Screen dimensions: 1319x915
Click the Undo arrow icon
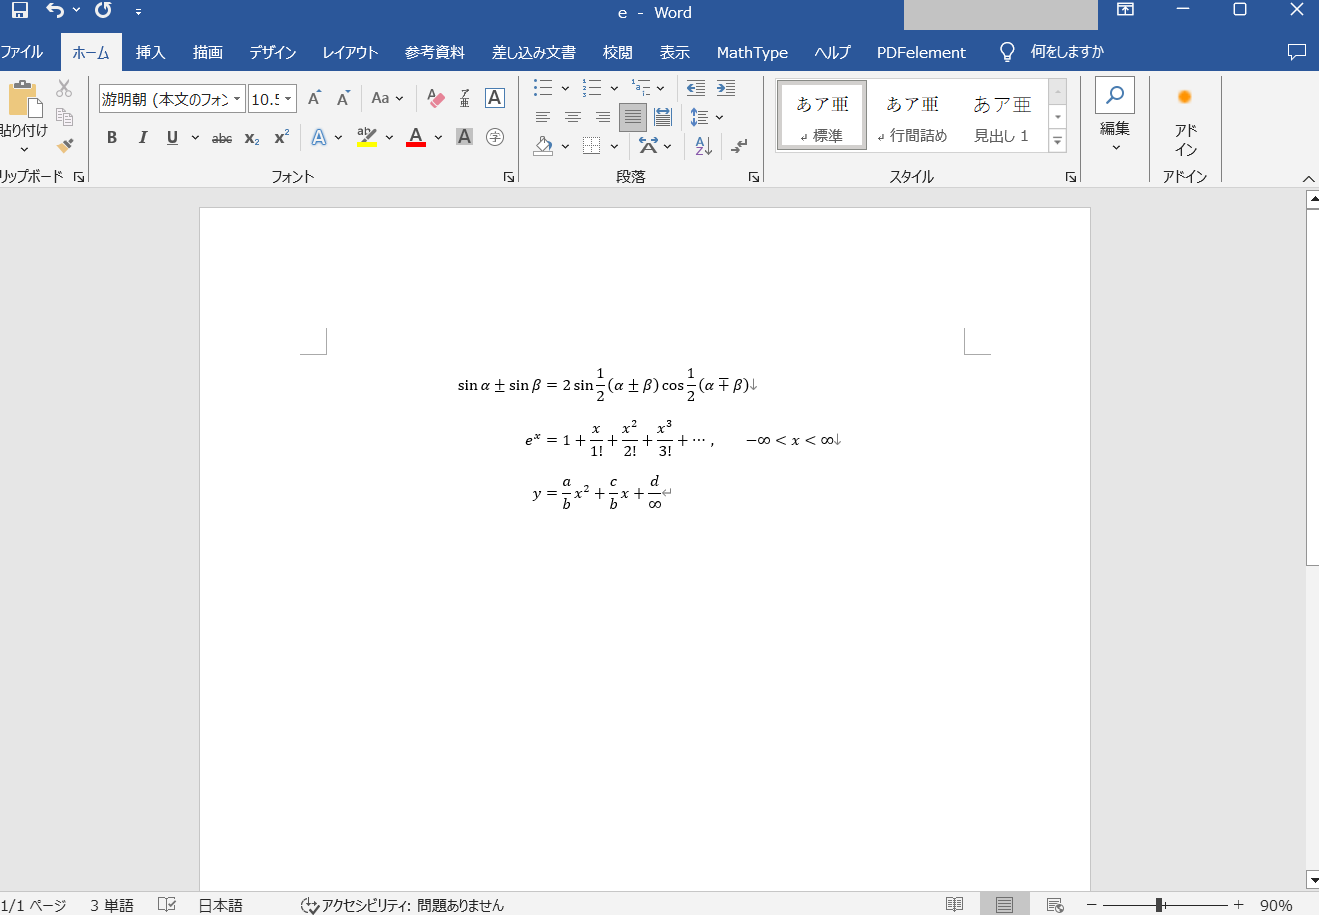coord(55,11)
